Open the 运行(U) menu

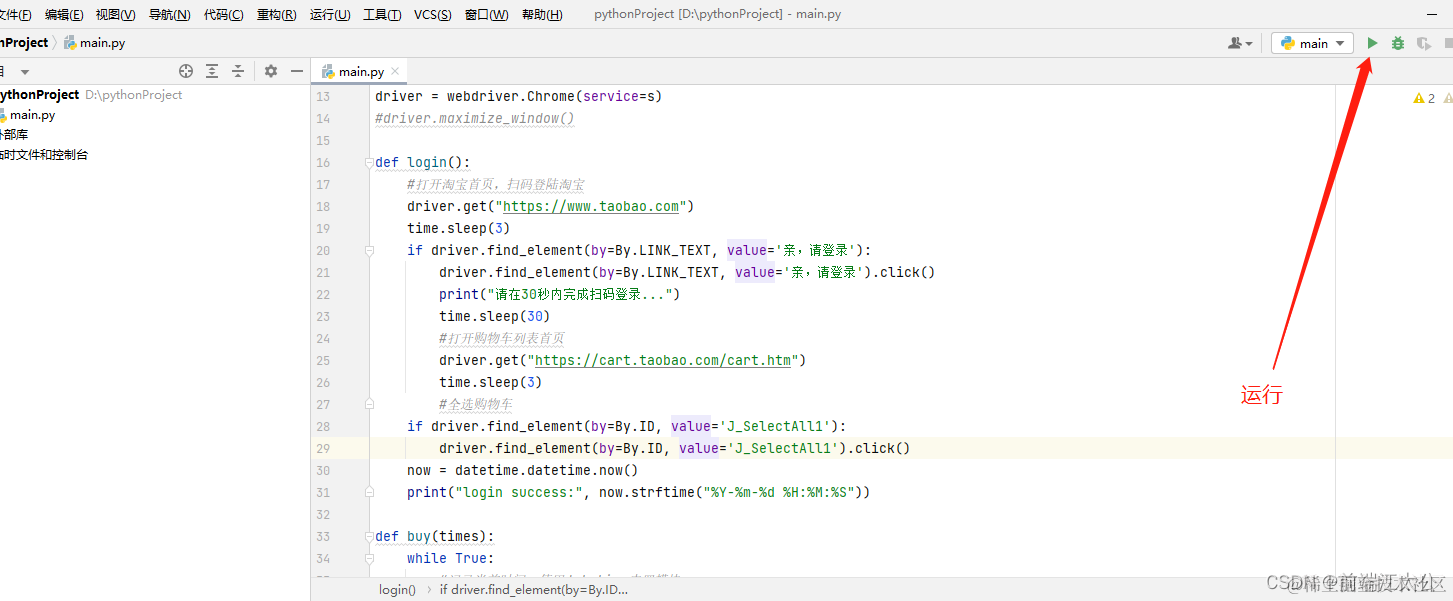pyautogui.click(x=330, y=15)
